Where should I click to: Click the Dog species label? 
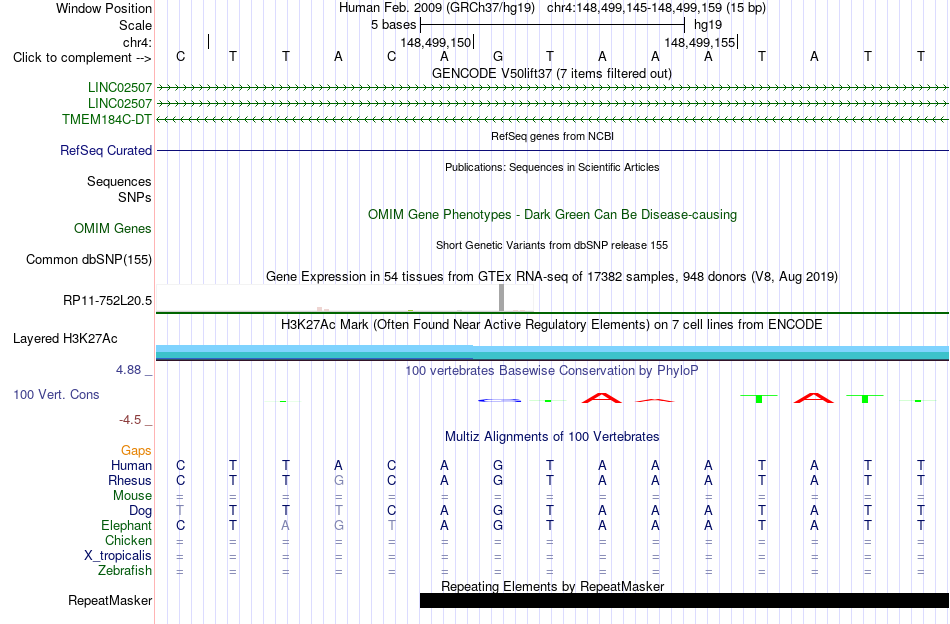(140, 511)
